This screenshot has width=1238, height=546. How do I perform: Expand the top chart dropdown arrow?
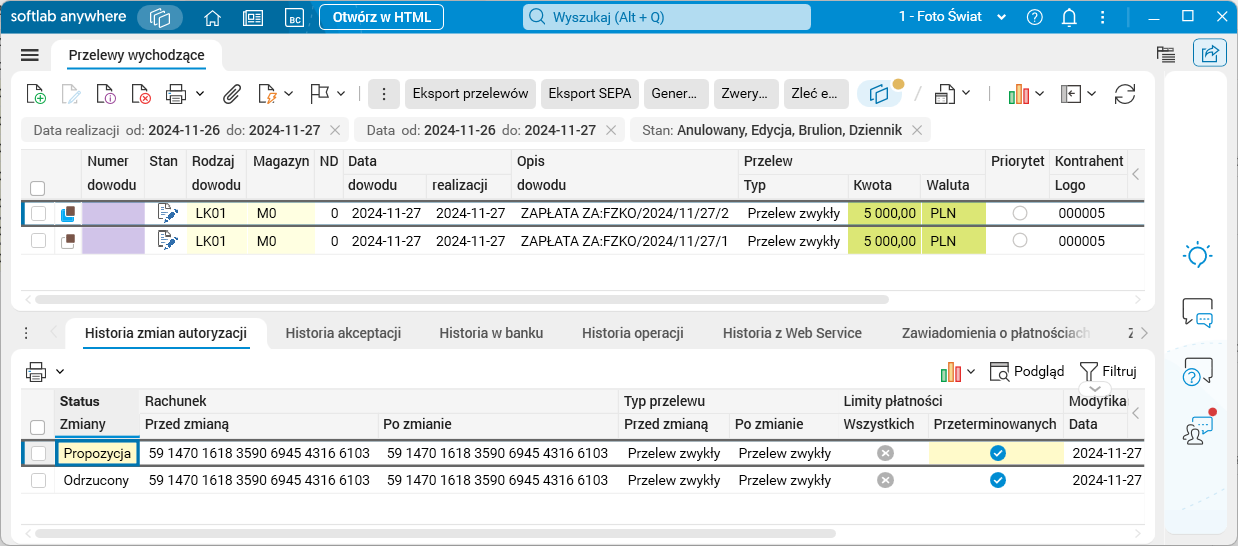tap(1040, 94)
